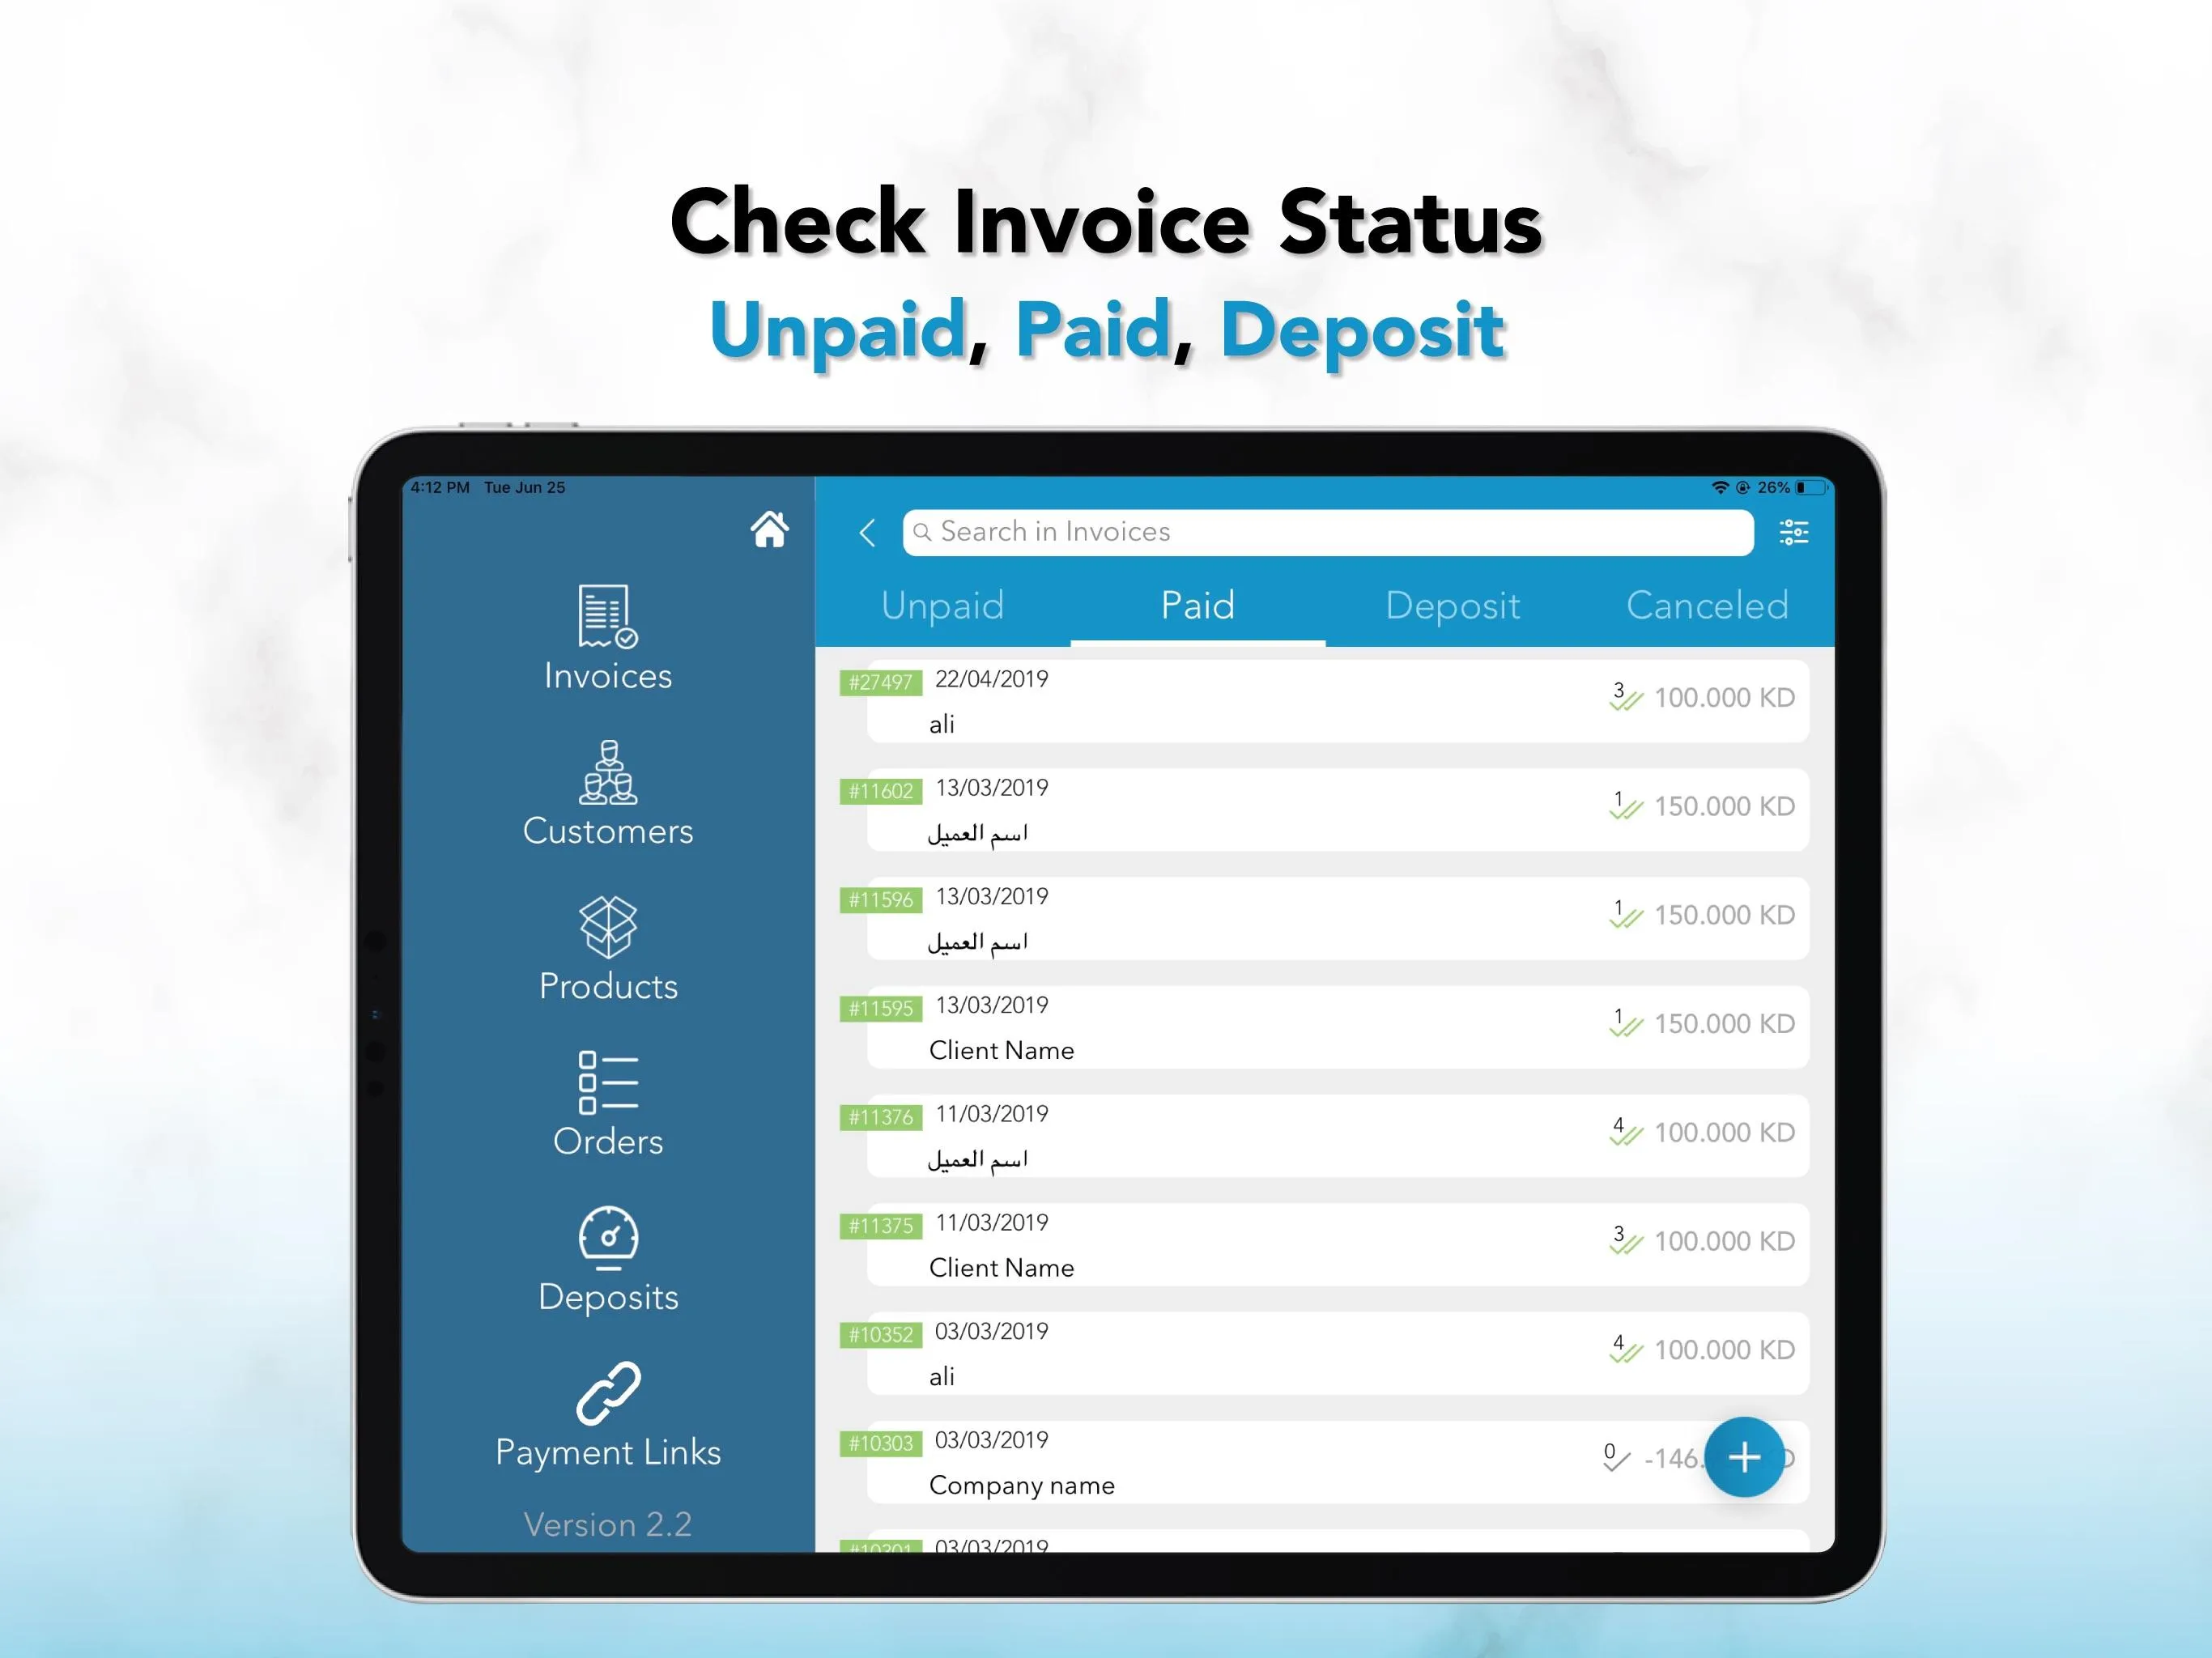Toggle the Paid filter tab active

coord(1198,608)
